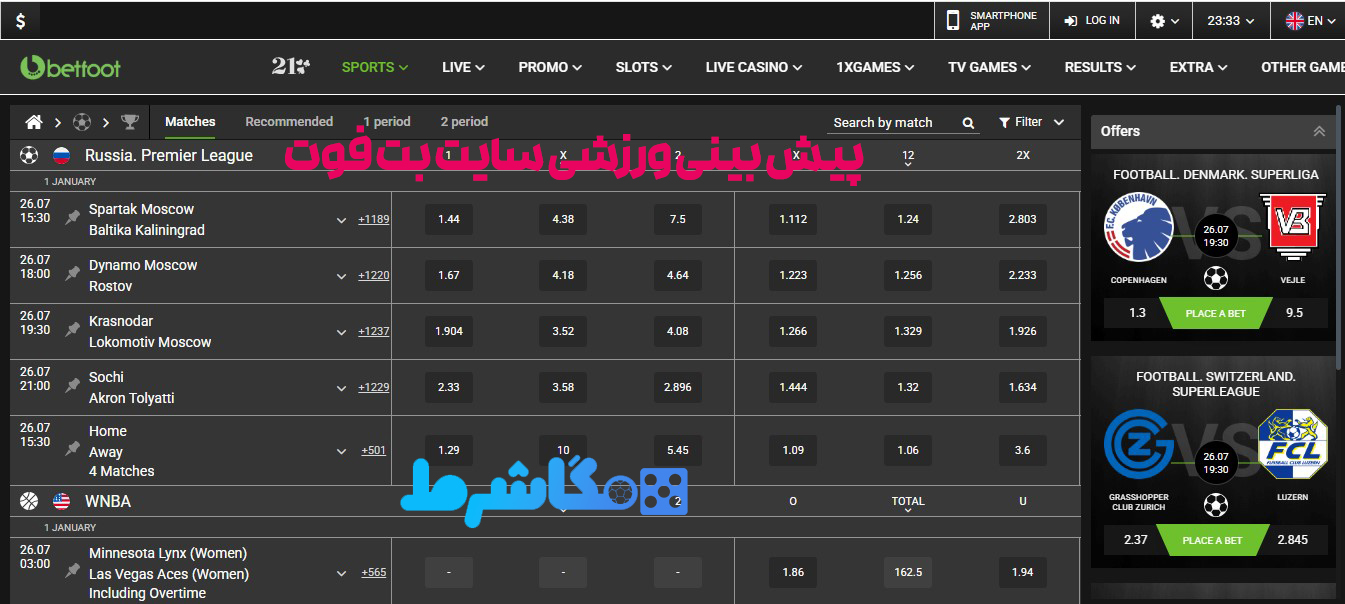
Task: Open the 1XGAMES menu
Action: pyautogui.click(x=875, y=67)
